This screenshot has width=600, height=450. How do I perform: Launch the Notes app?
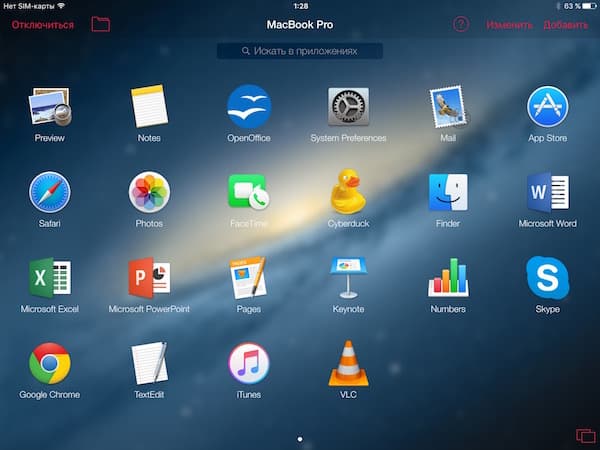[x=149, y=106]
